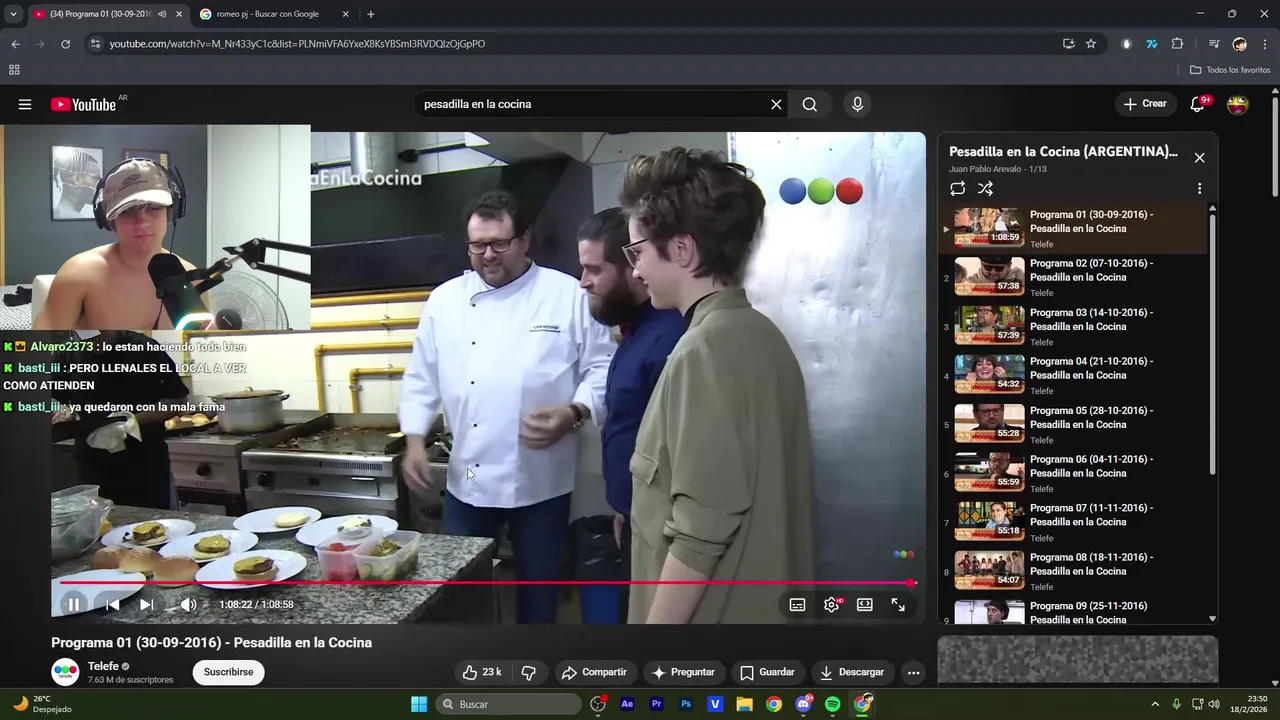Click the Crear button

tap(1145, 104)
